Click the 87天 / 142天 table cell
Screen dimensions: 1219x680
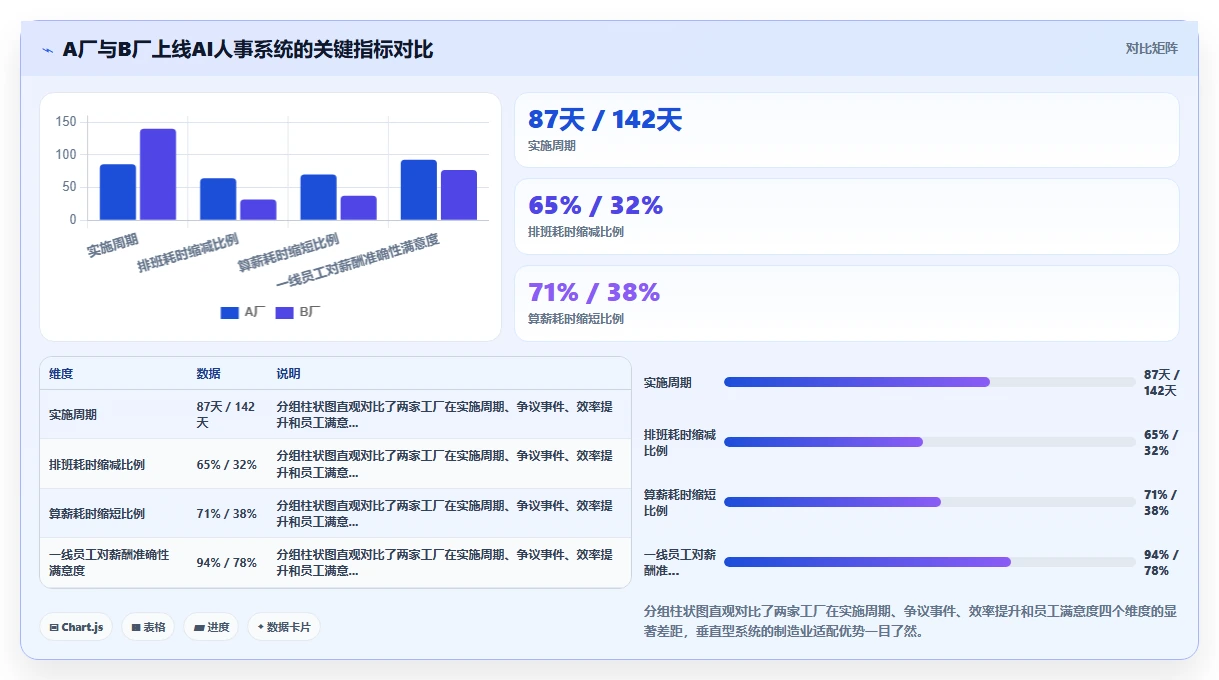click(228, 414)
